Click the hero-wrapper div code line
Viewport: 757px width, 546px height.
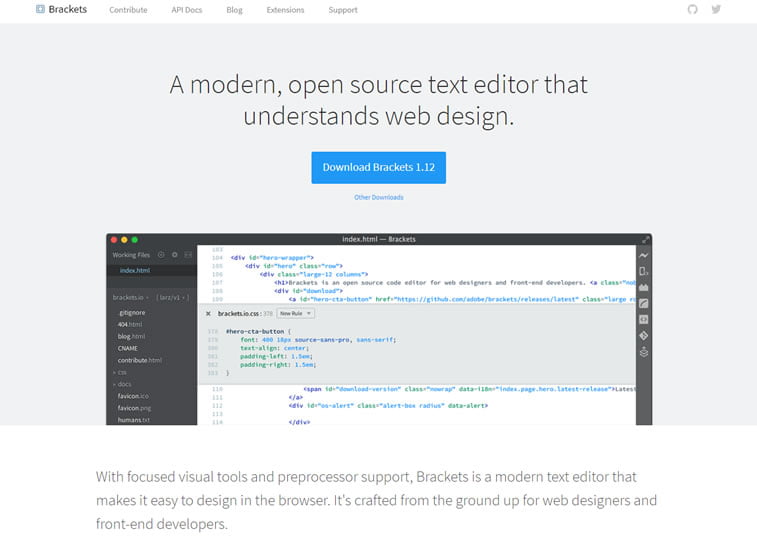pos(272,258)
